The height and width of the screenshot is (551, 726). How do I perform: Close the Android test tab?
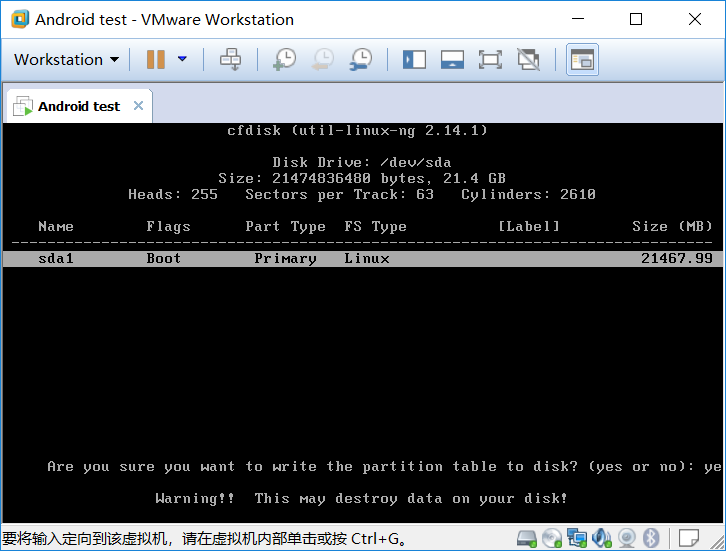point(138,106)
